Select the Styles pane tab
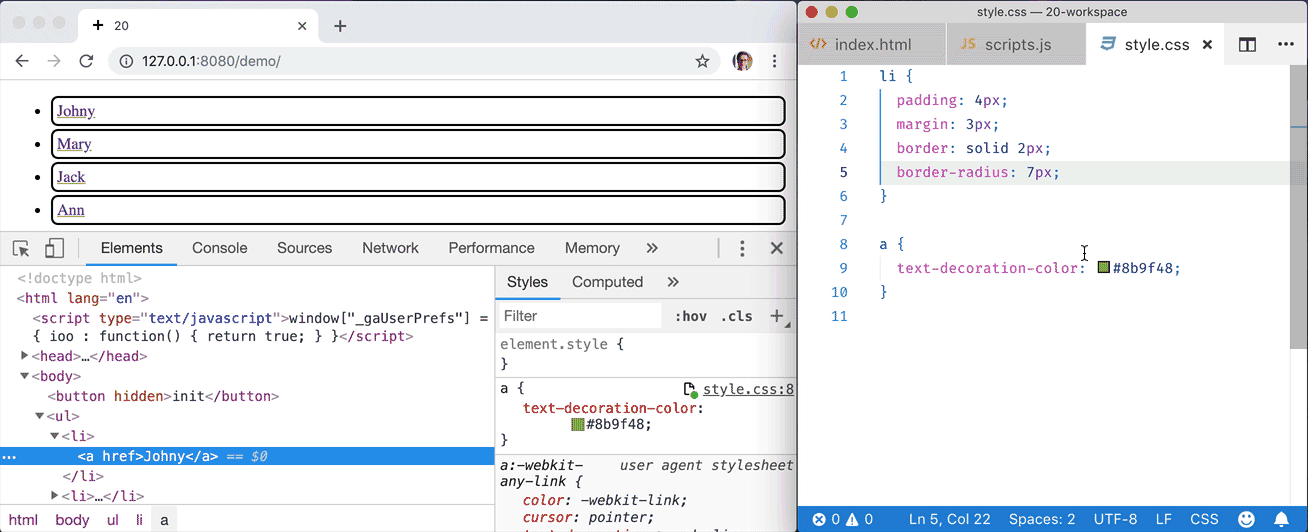The height and width of the screenshot is (532, 1308). coord(527,282)
